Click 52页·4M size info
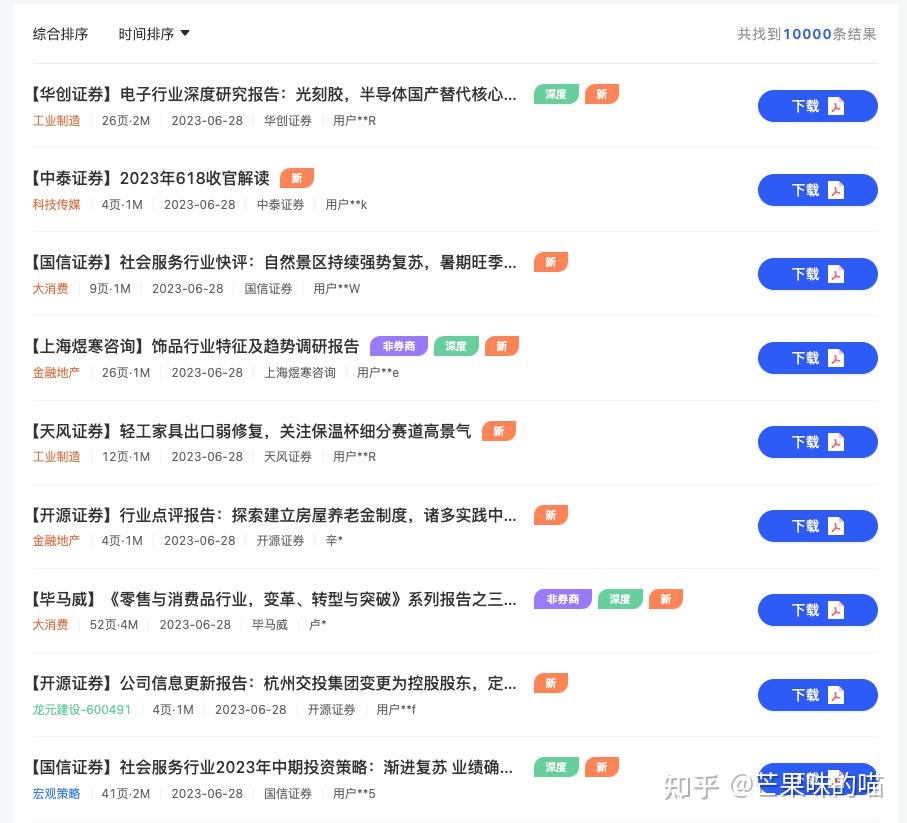 [114, 624]
